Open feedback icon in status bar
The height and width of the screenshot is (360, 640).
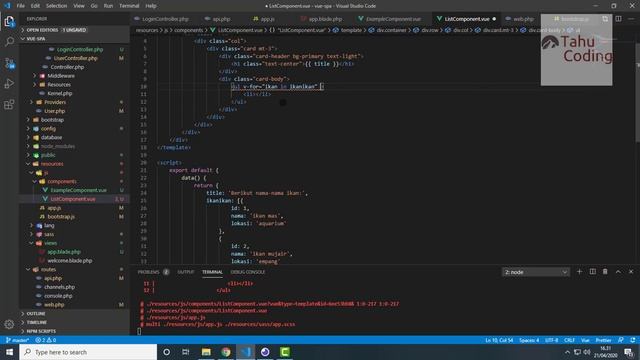coord(621,340)
